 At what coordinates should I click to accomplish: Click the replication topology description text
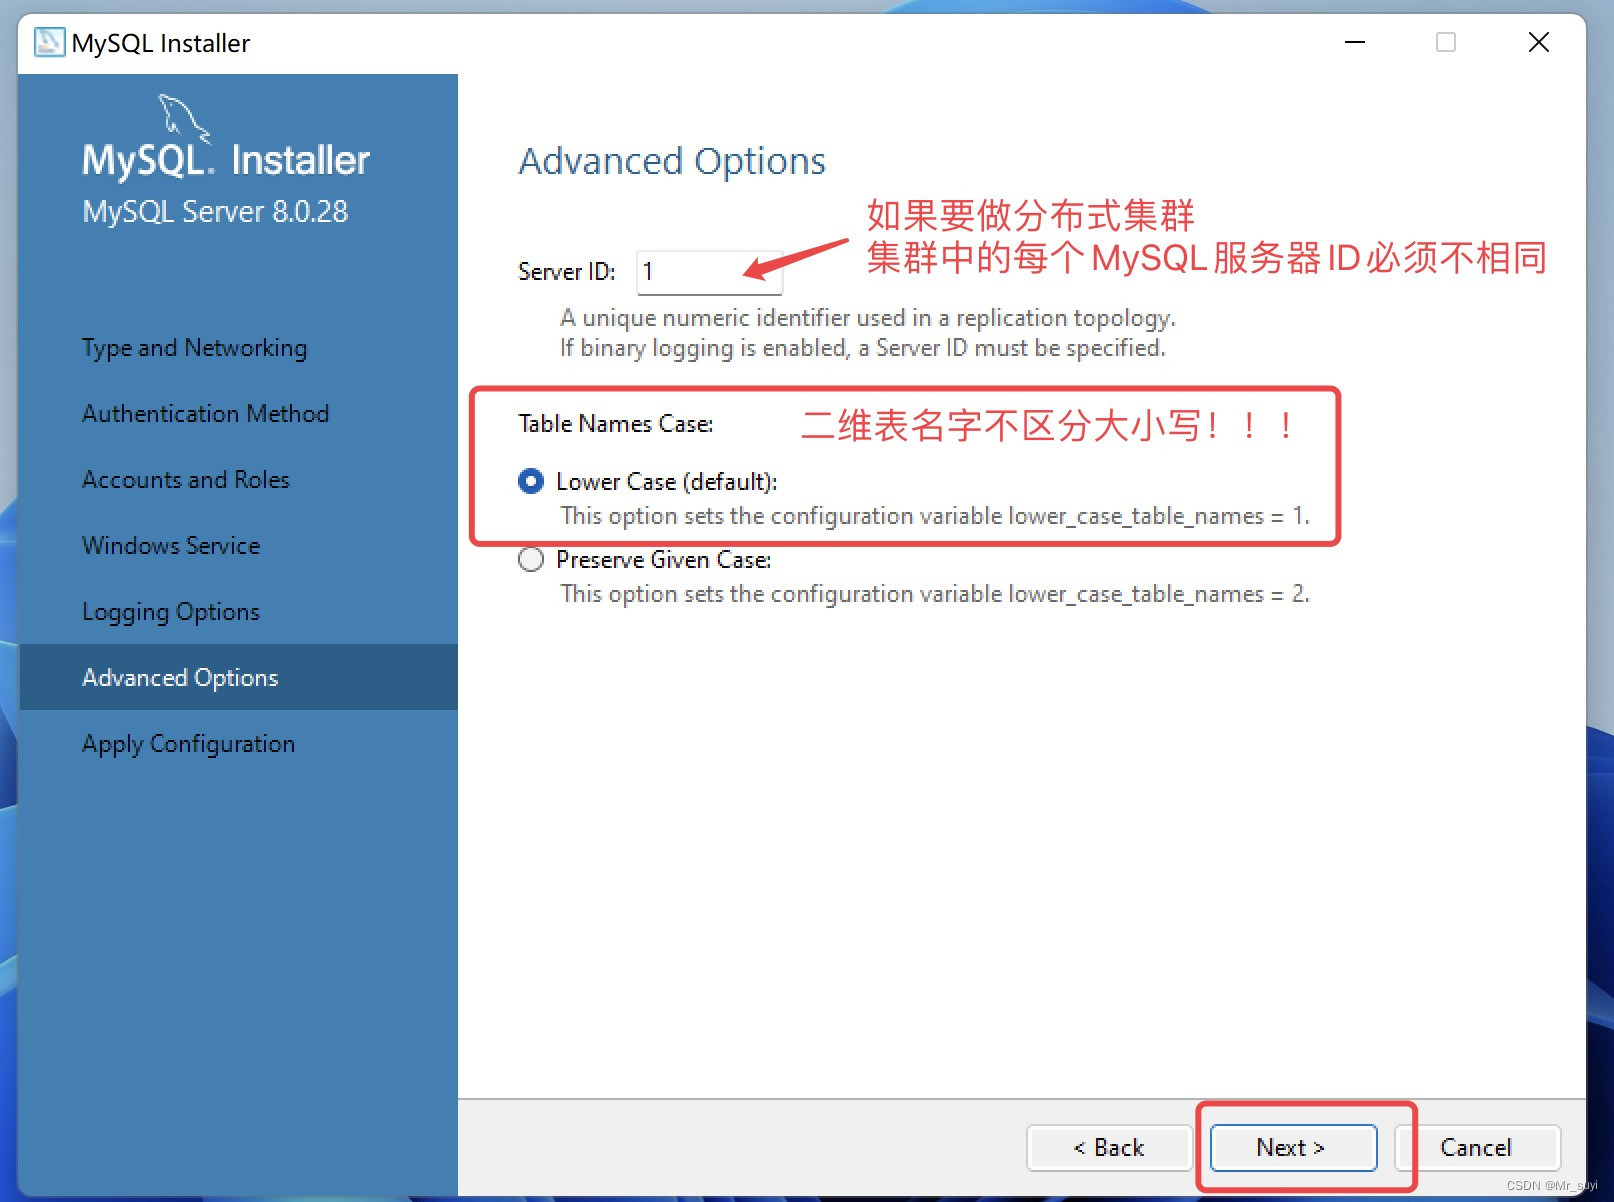point(868,318)
